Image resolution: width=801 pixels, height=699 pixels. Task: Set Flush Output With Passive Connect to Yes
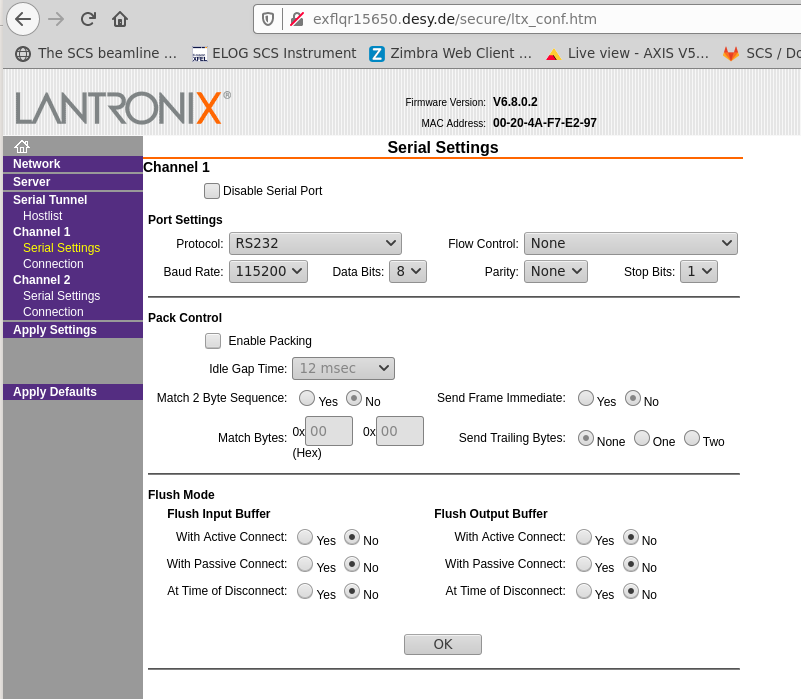(x=583, y=564)
